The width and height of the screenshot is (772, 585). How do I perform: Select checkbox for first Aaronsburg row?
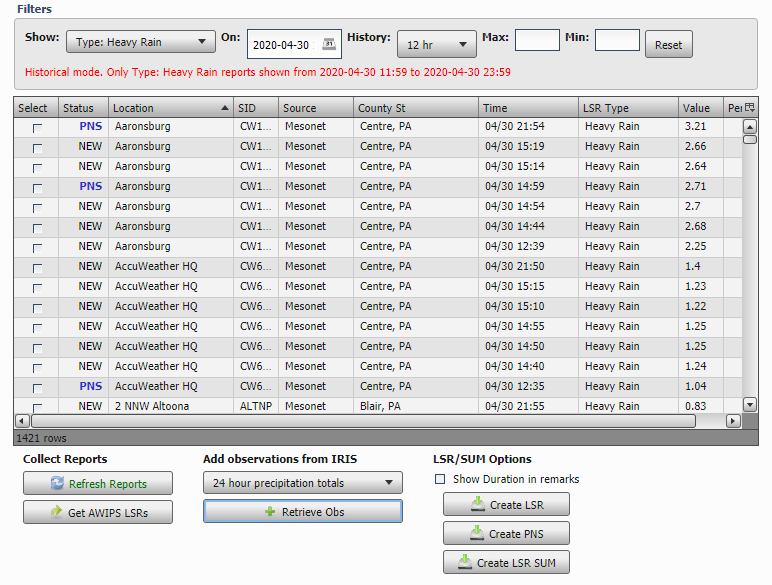38,128
